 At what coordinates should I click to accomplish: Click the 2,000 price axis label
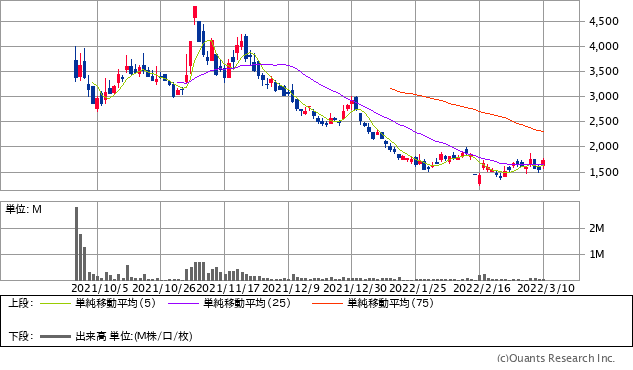point(604,146)
